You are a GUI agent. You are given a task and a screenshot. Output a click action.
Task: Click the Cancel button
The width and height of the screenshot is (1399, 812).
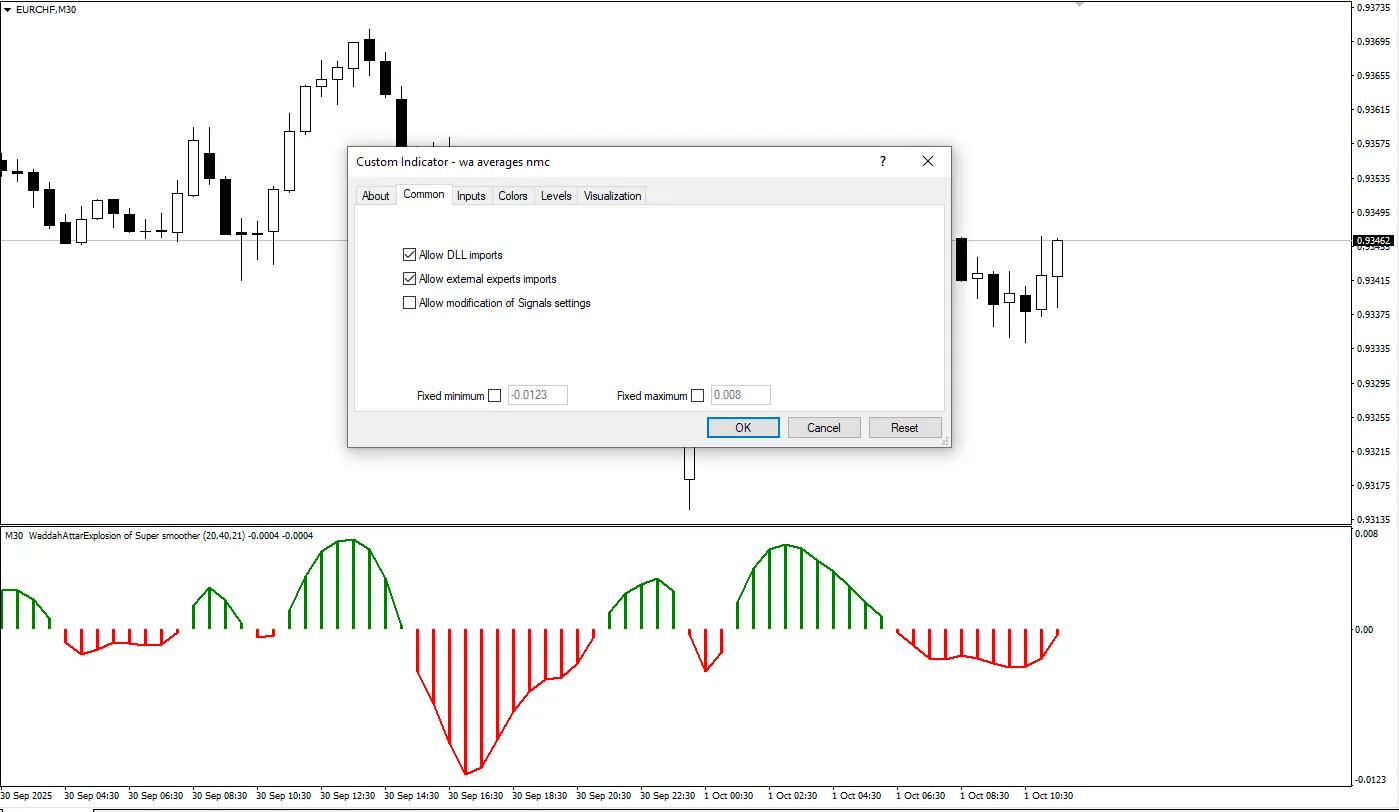coord(824,427)
